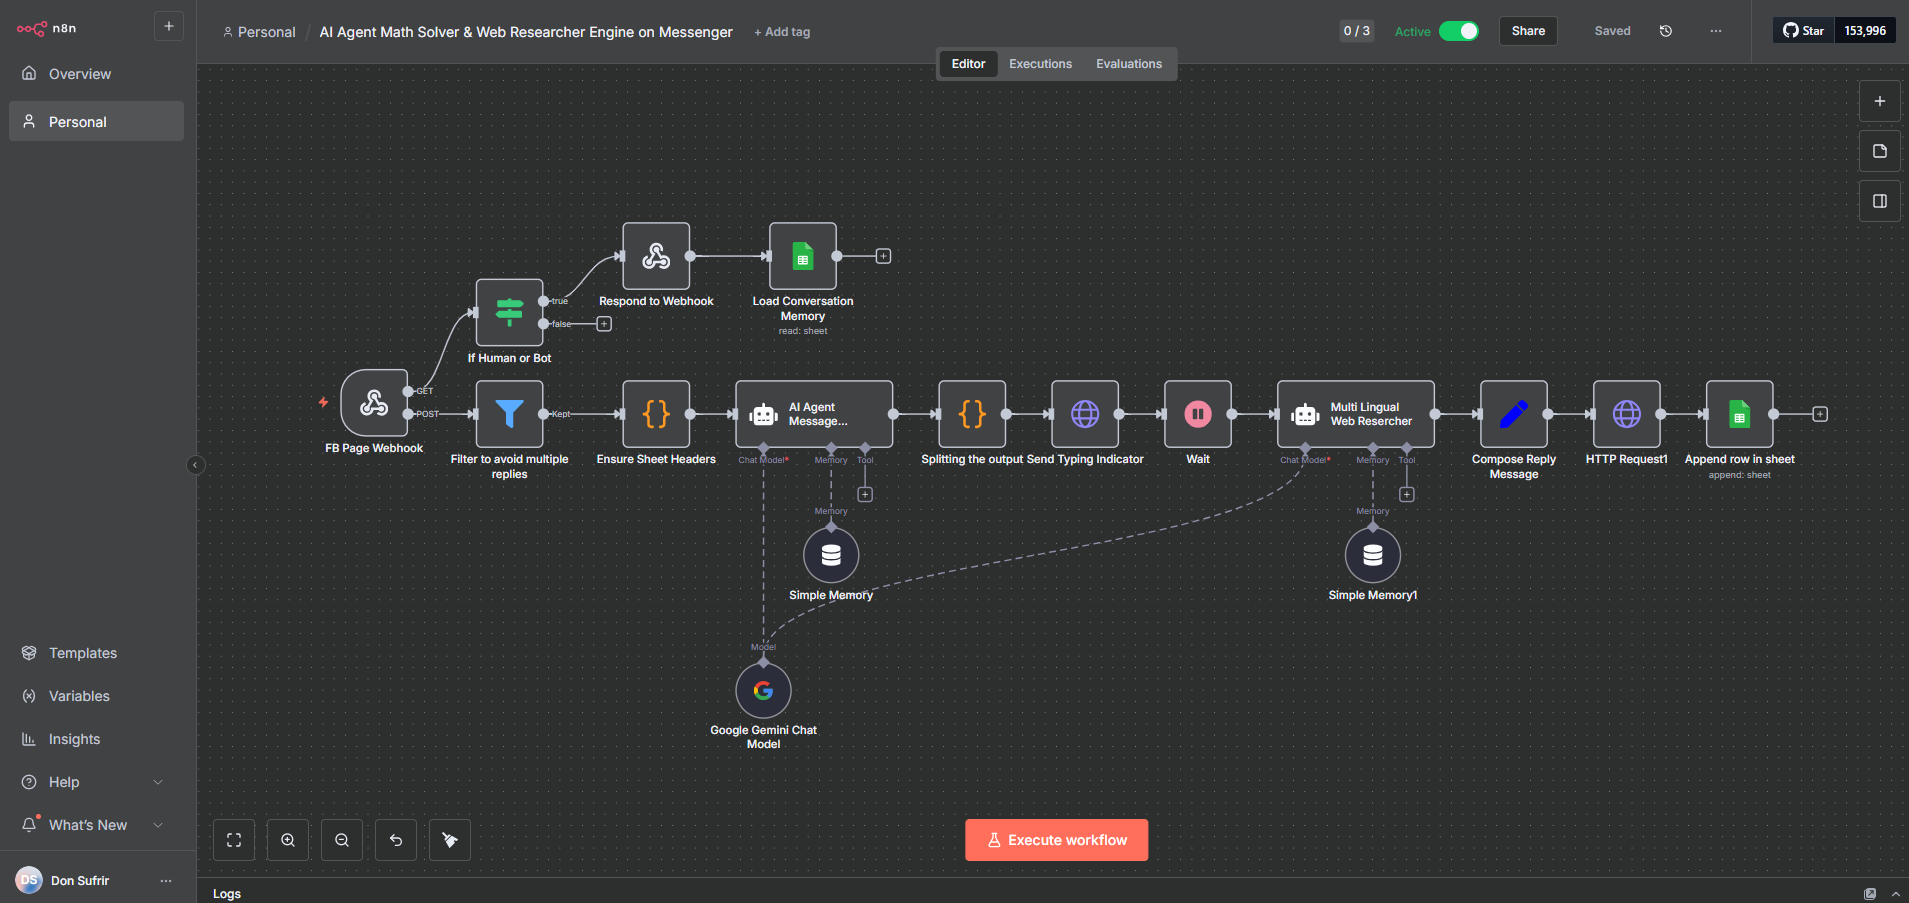The height and width of the screenshot is (903, 1909).
Task: Zoom in on the canvas
Action: pyautogui.click(x=288, y=839)
